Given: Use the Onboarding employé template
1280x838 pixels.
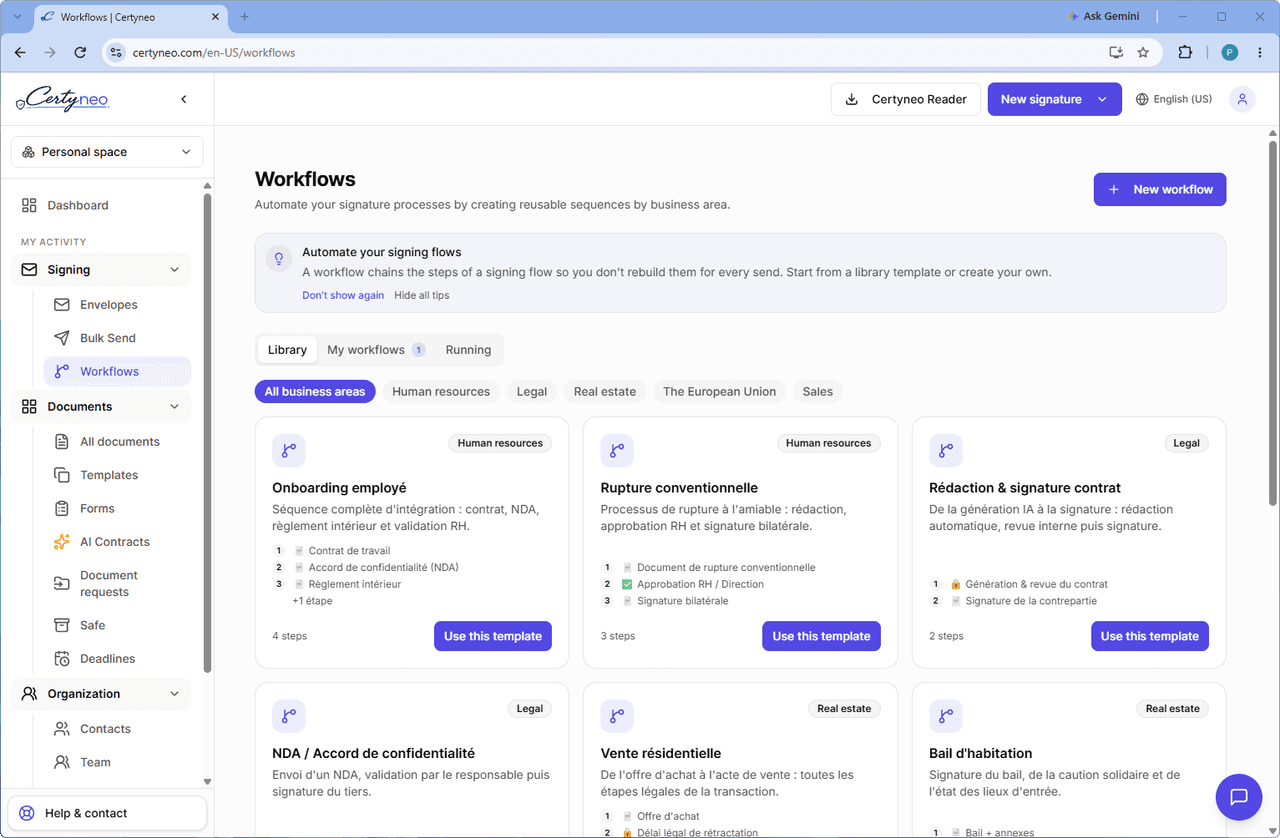Looking at the screenshot, I should click(493, 636).
